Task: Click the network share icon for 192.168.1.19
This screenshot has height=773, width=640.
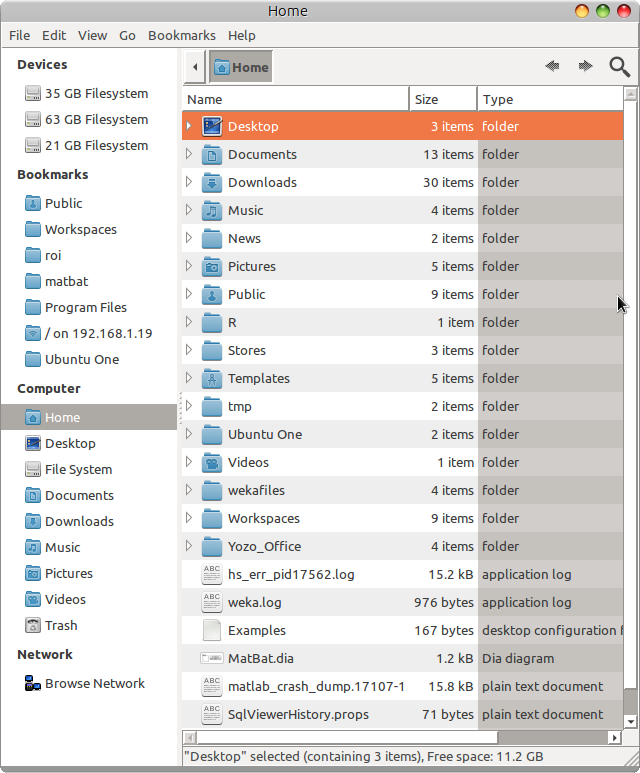Action: point(33,333)
